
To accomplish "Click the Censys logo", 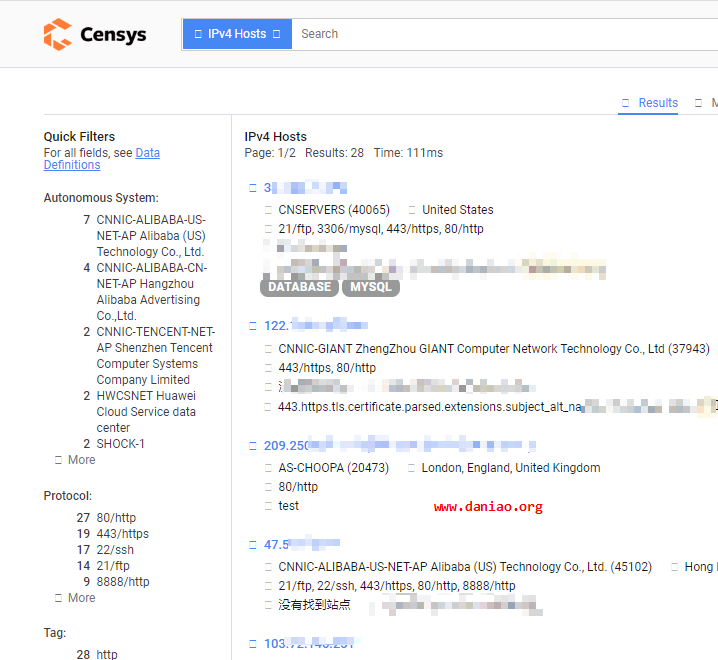I will [95, 34].
